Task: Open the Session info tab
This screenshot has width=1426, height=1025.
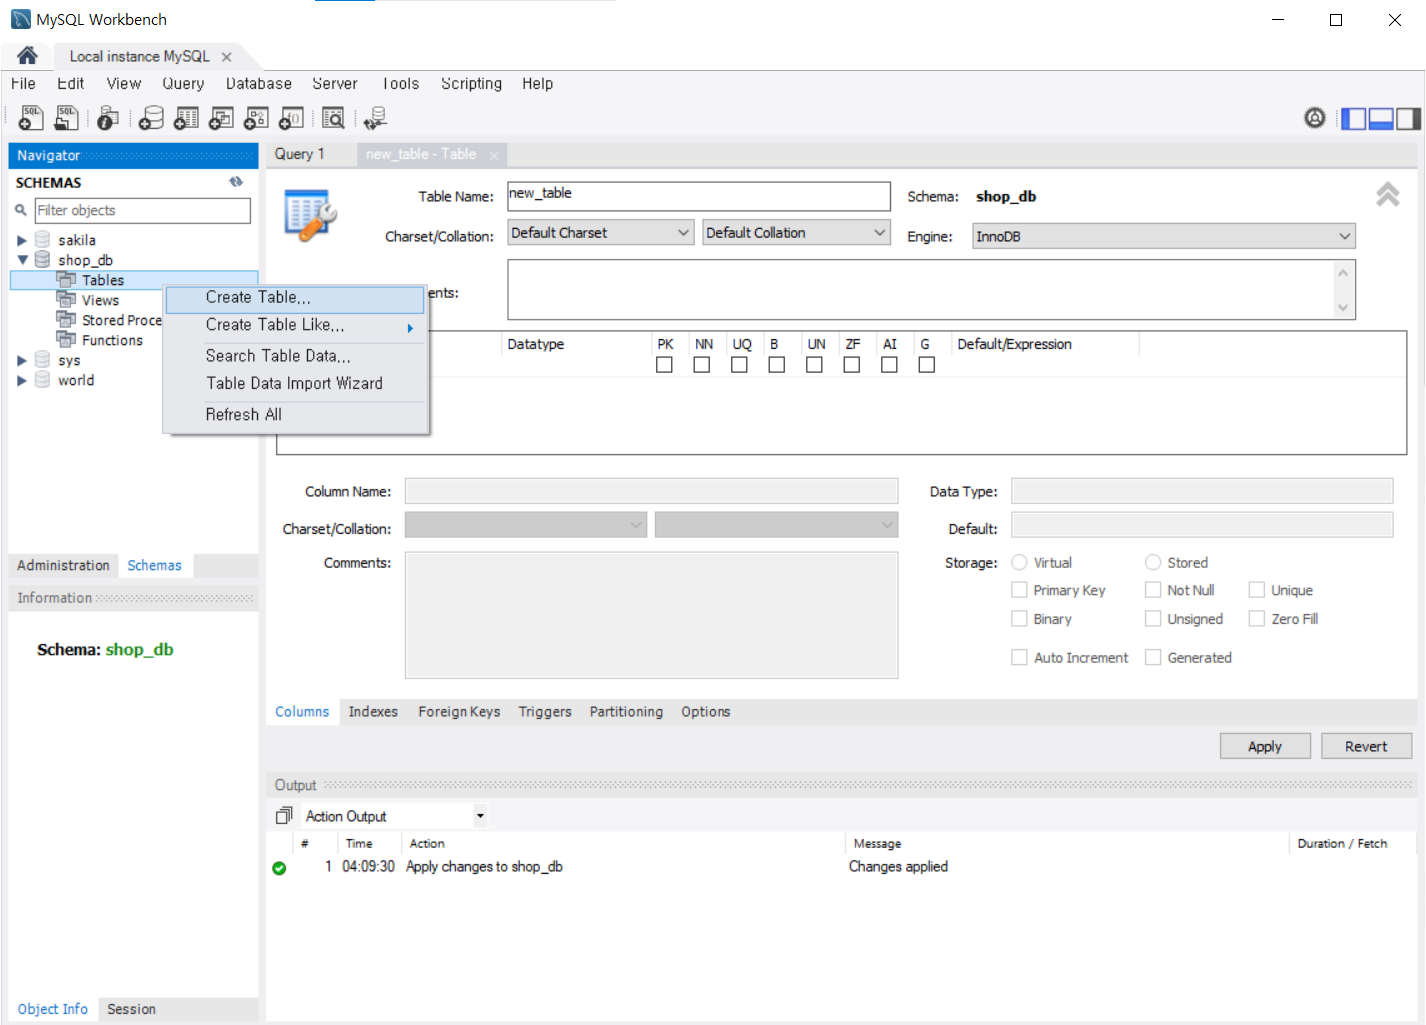Action: tap(131, 1009)
